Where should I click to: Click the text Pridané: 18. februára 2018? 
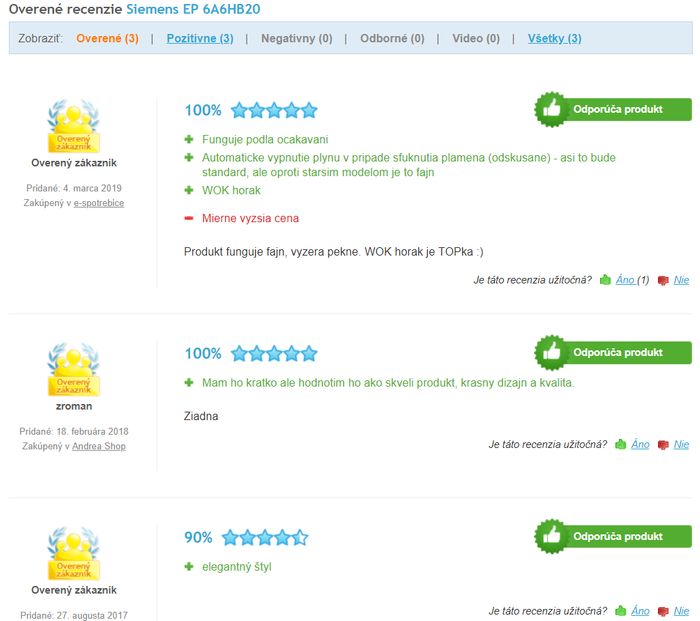coord(74,432)
